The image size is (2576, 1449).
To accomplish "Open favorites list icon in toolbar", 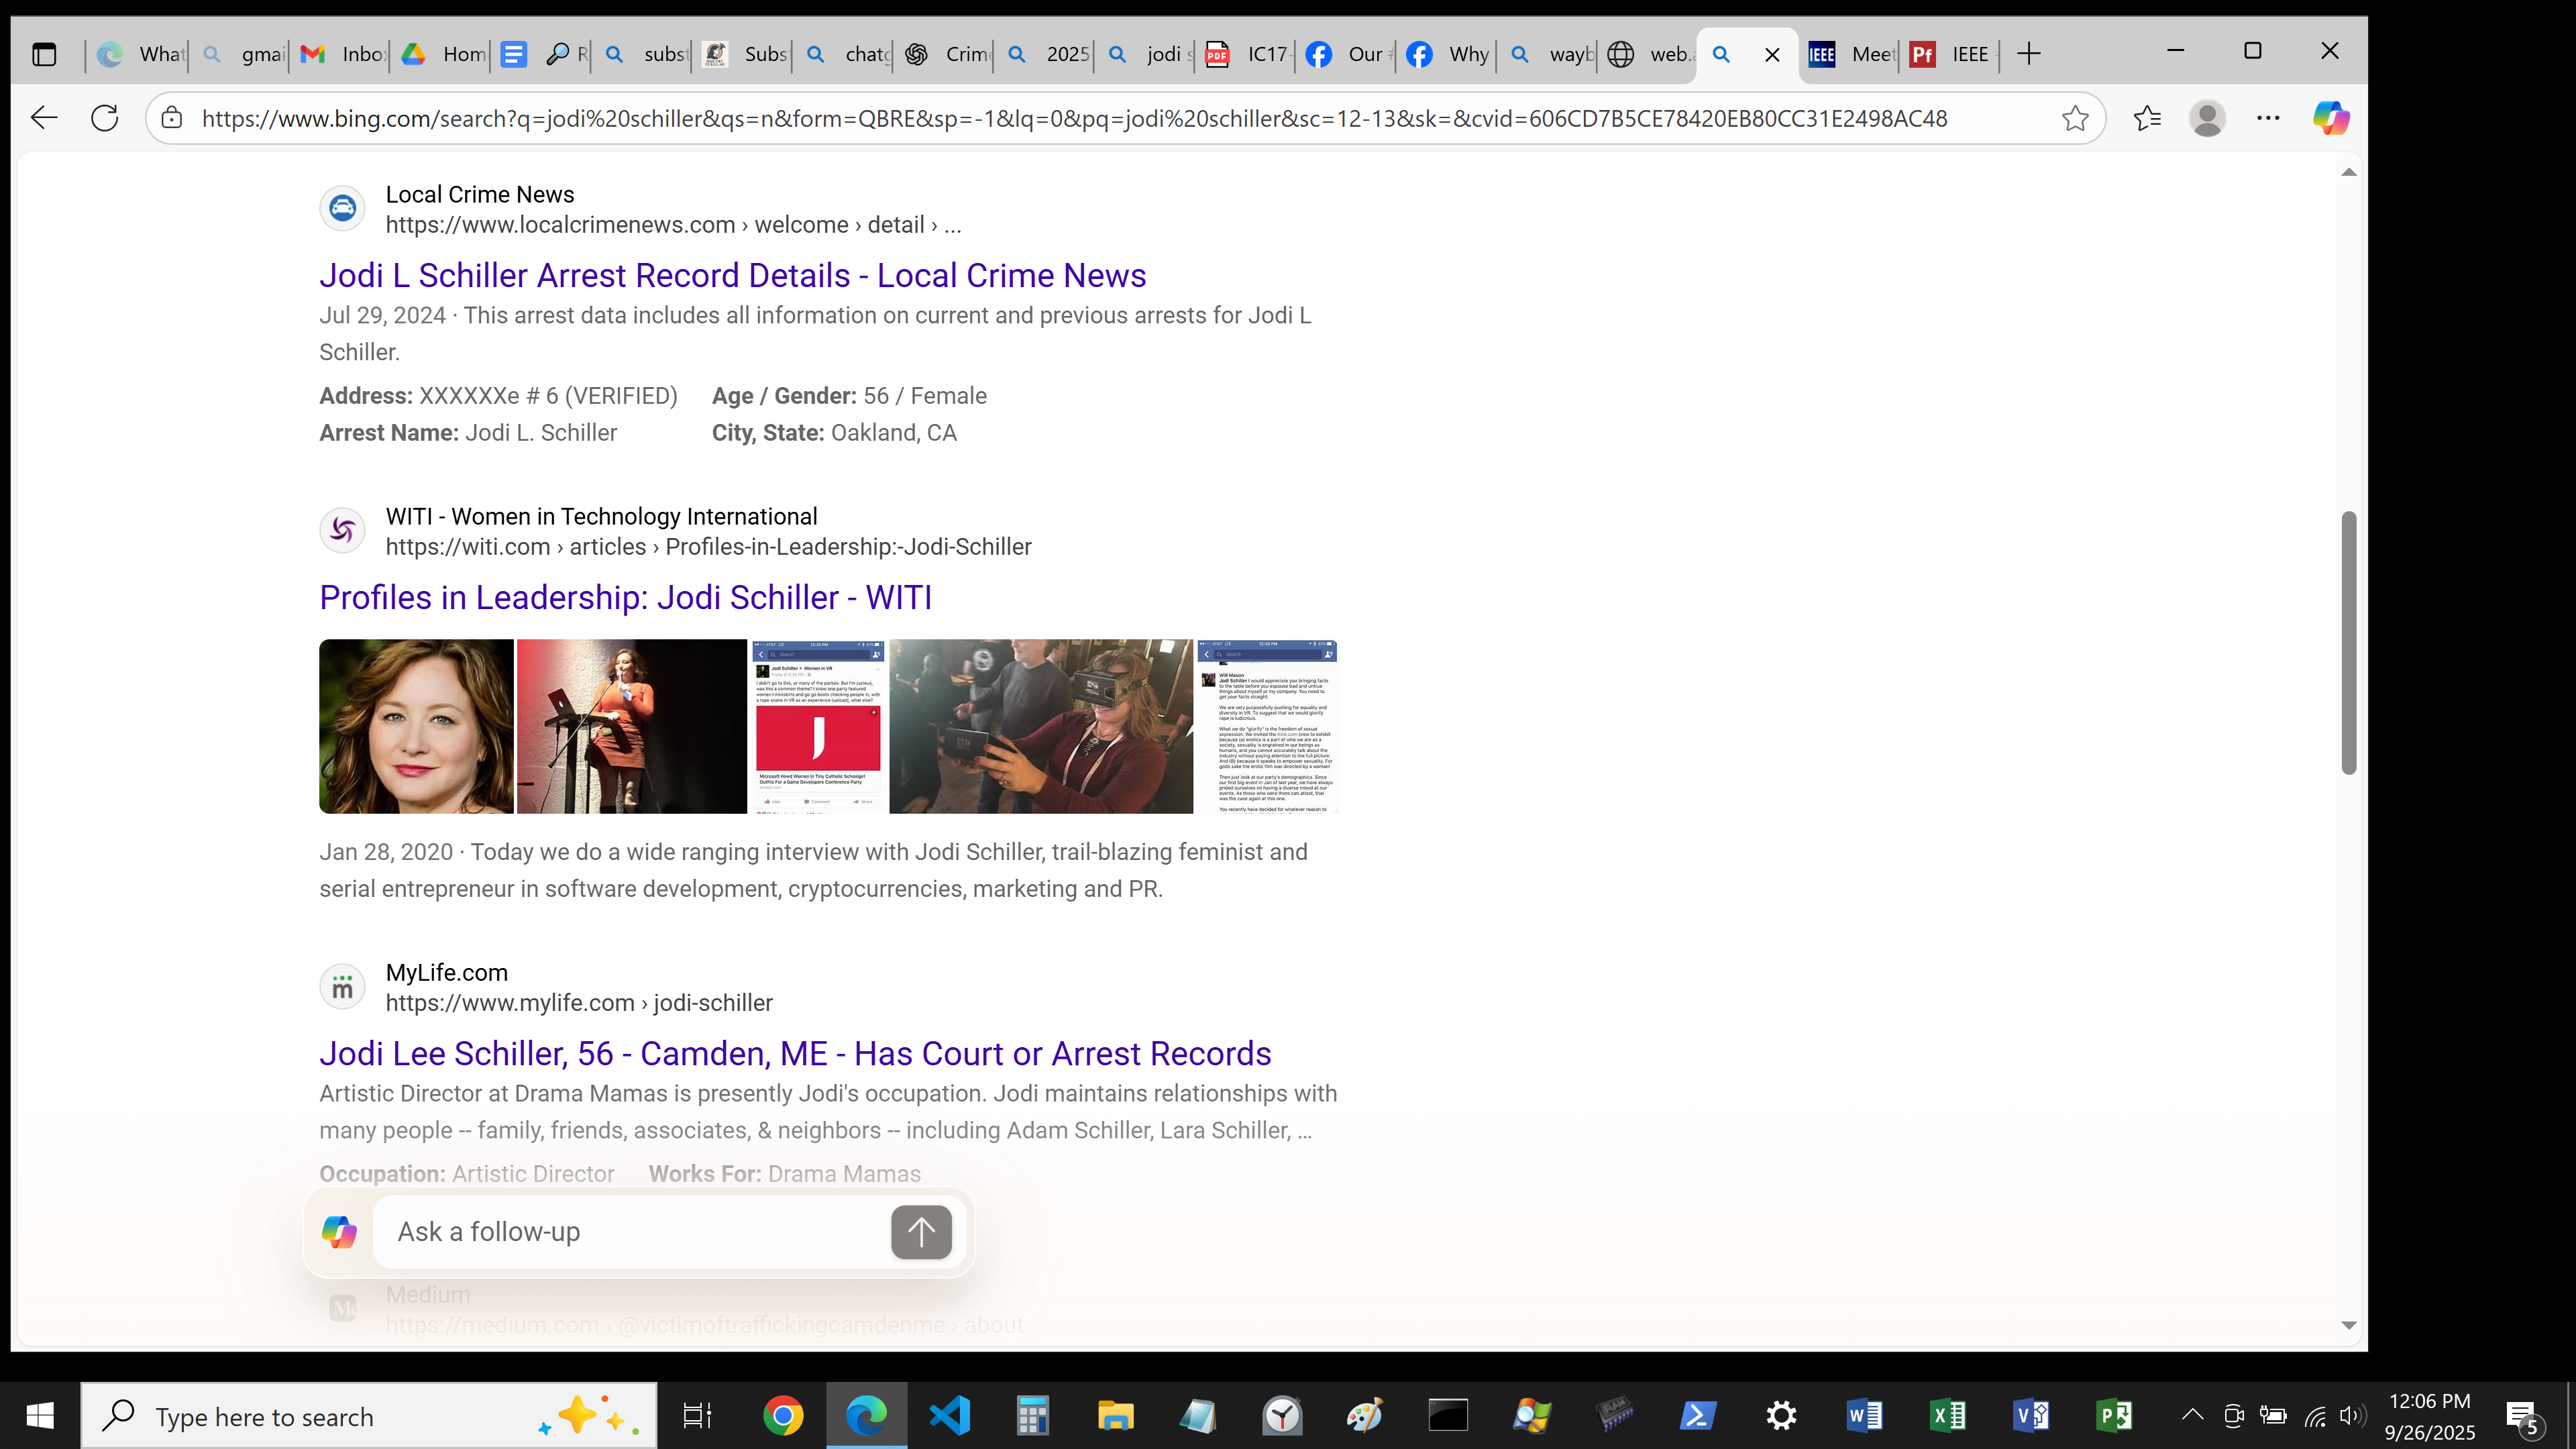I will tap(2147, 118).
